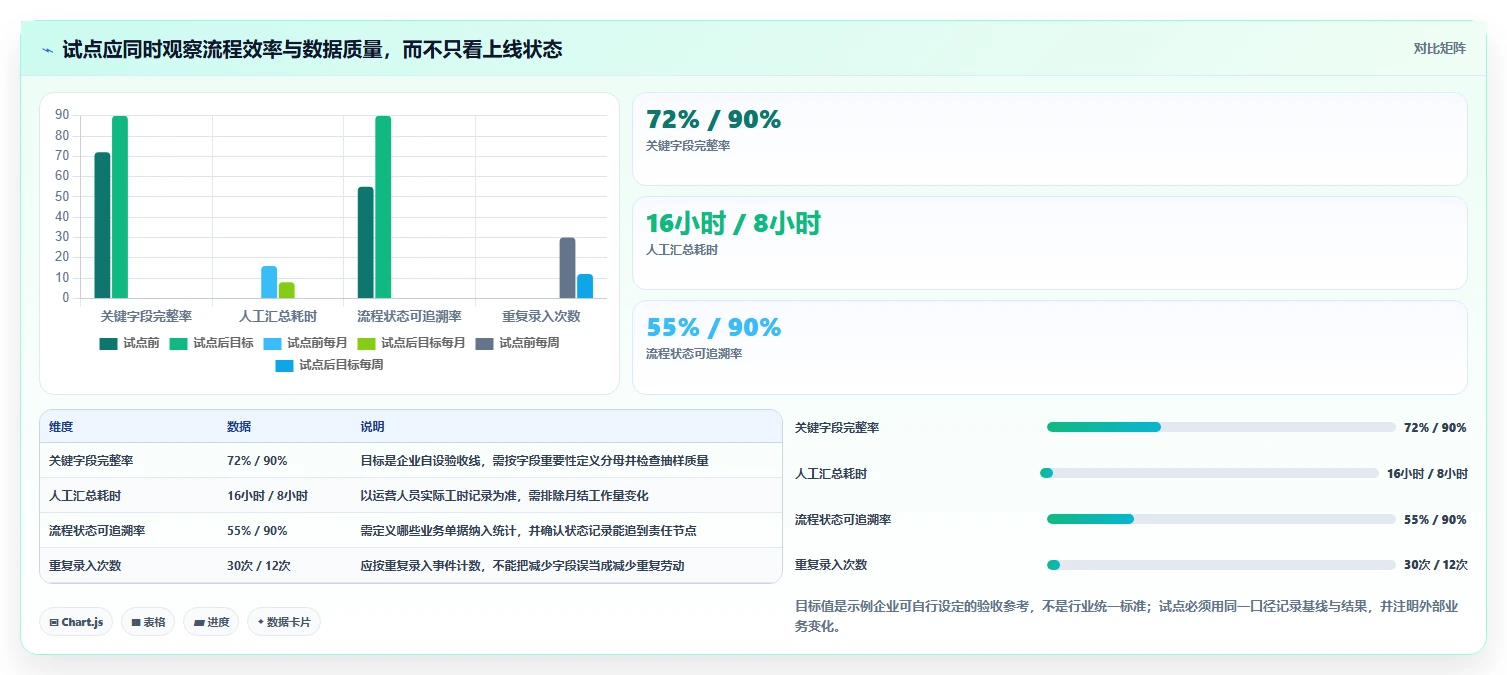Click the 对比矩阵 label in the header
This screenshot has height=675, width=1507.
point(1440,48)
